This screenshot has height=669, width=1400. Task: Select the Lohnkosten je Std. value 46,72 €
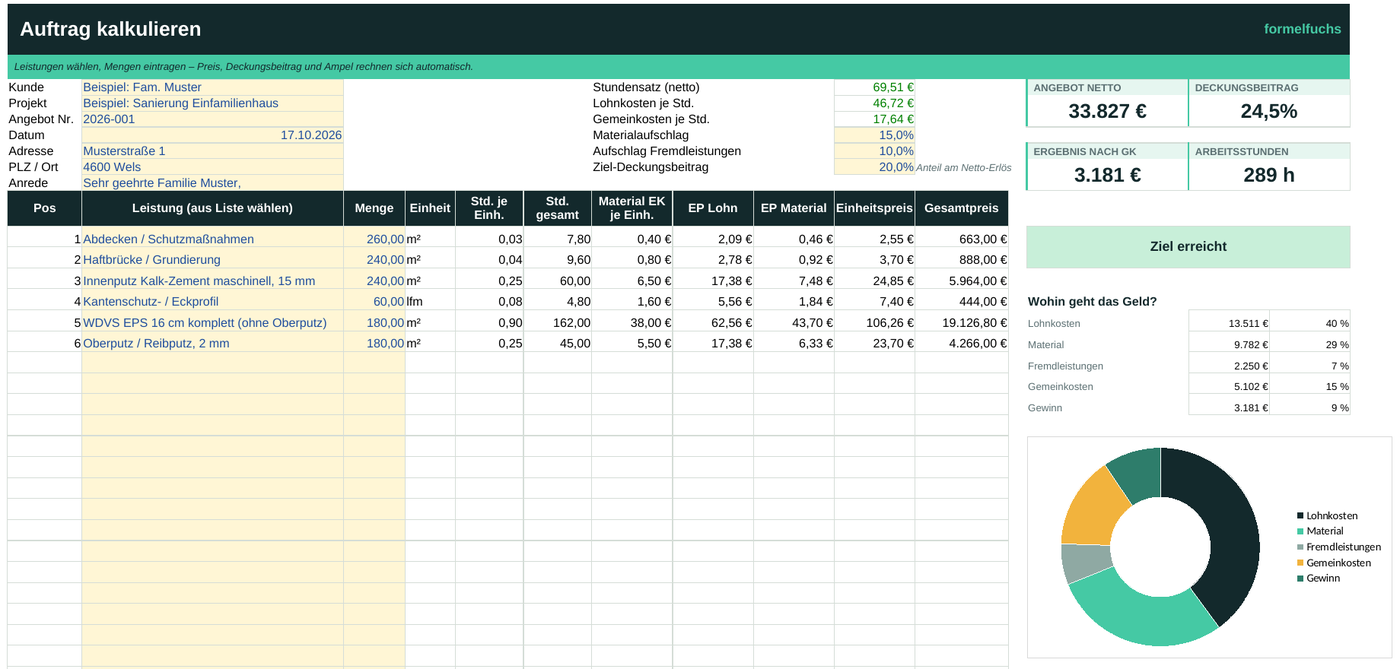[874, 103]
